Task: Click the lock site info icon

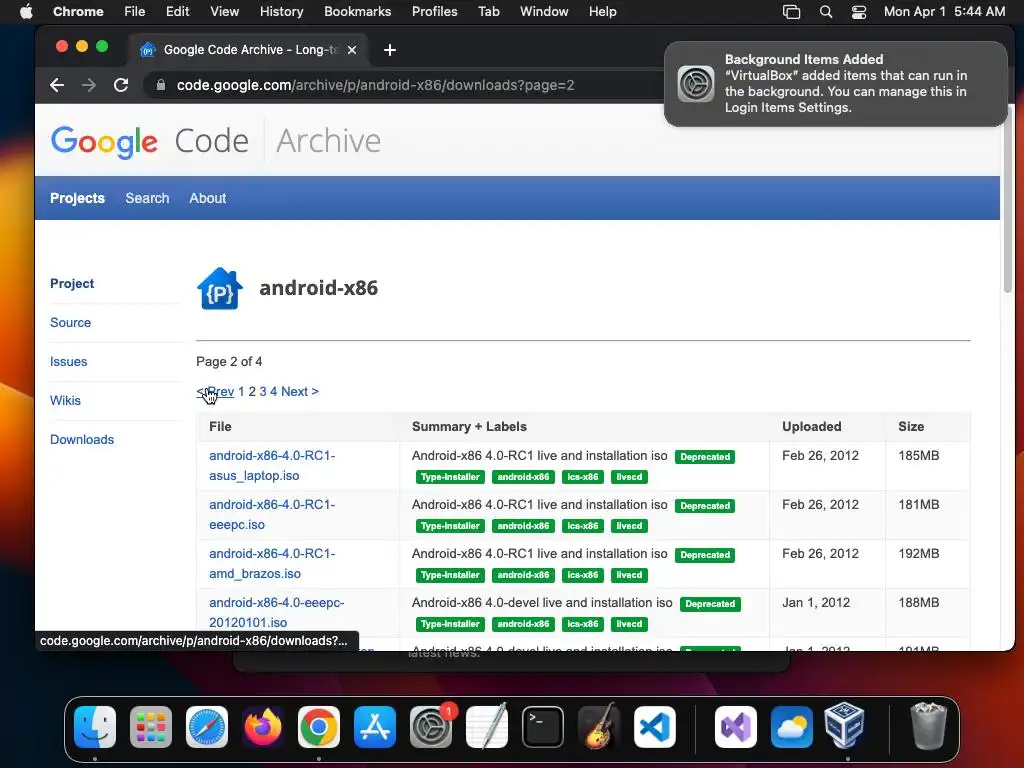Action: click(x=161, y=85)
